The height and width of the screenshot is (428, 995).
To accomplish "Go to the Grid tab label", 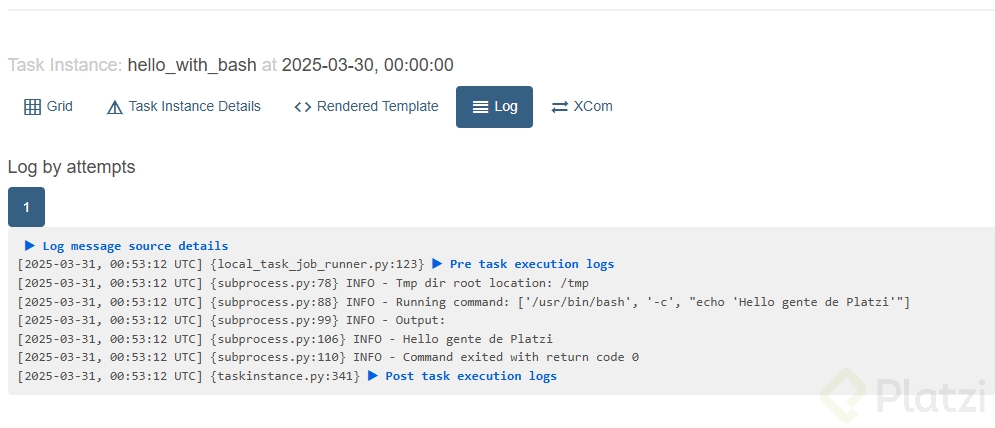I will (60, 107).
